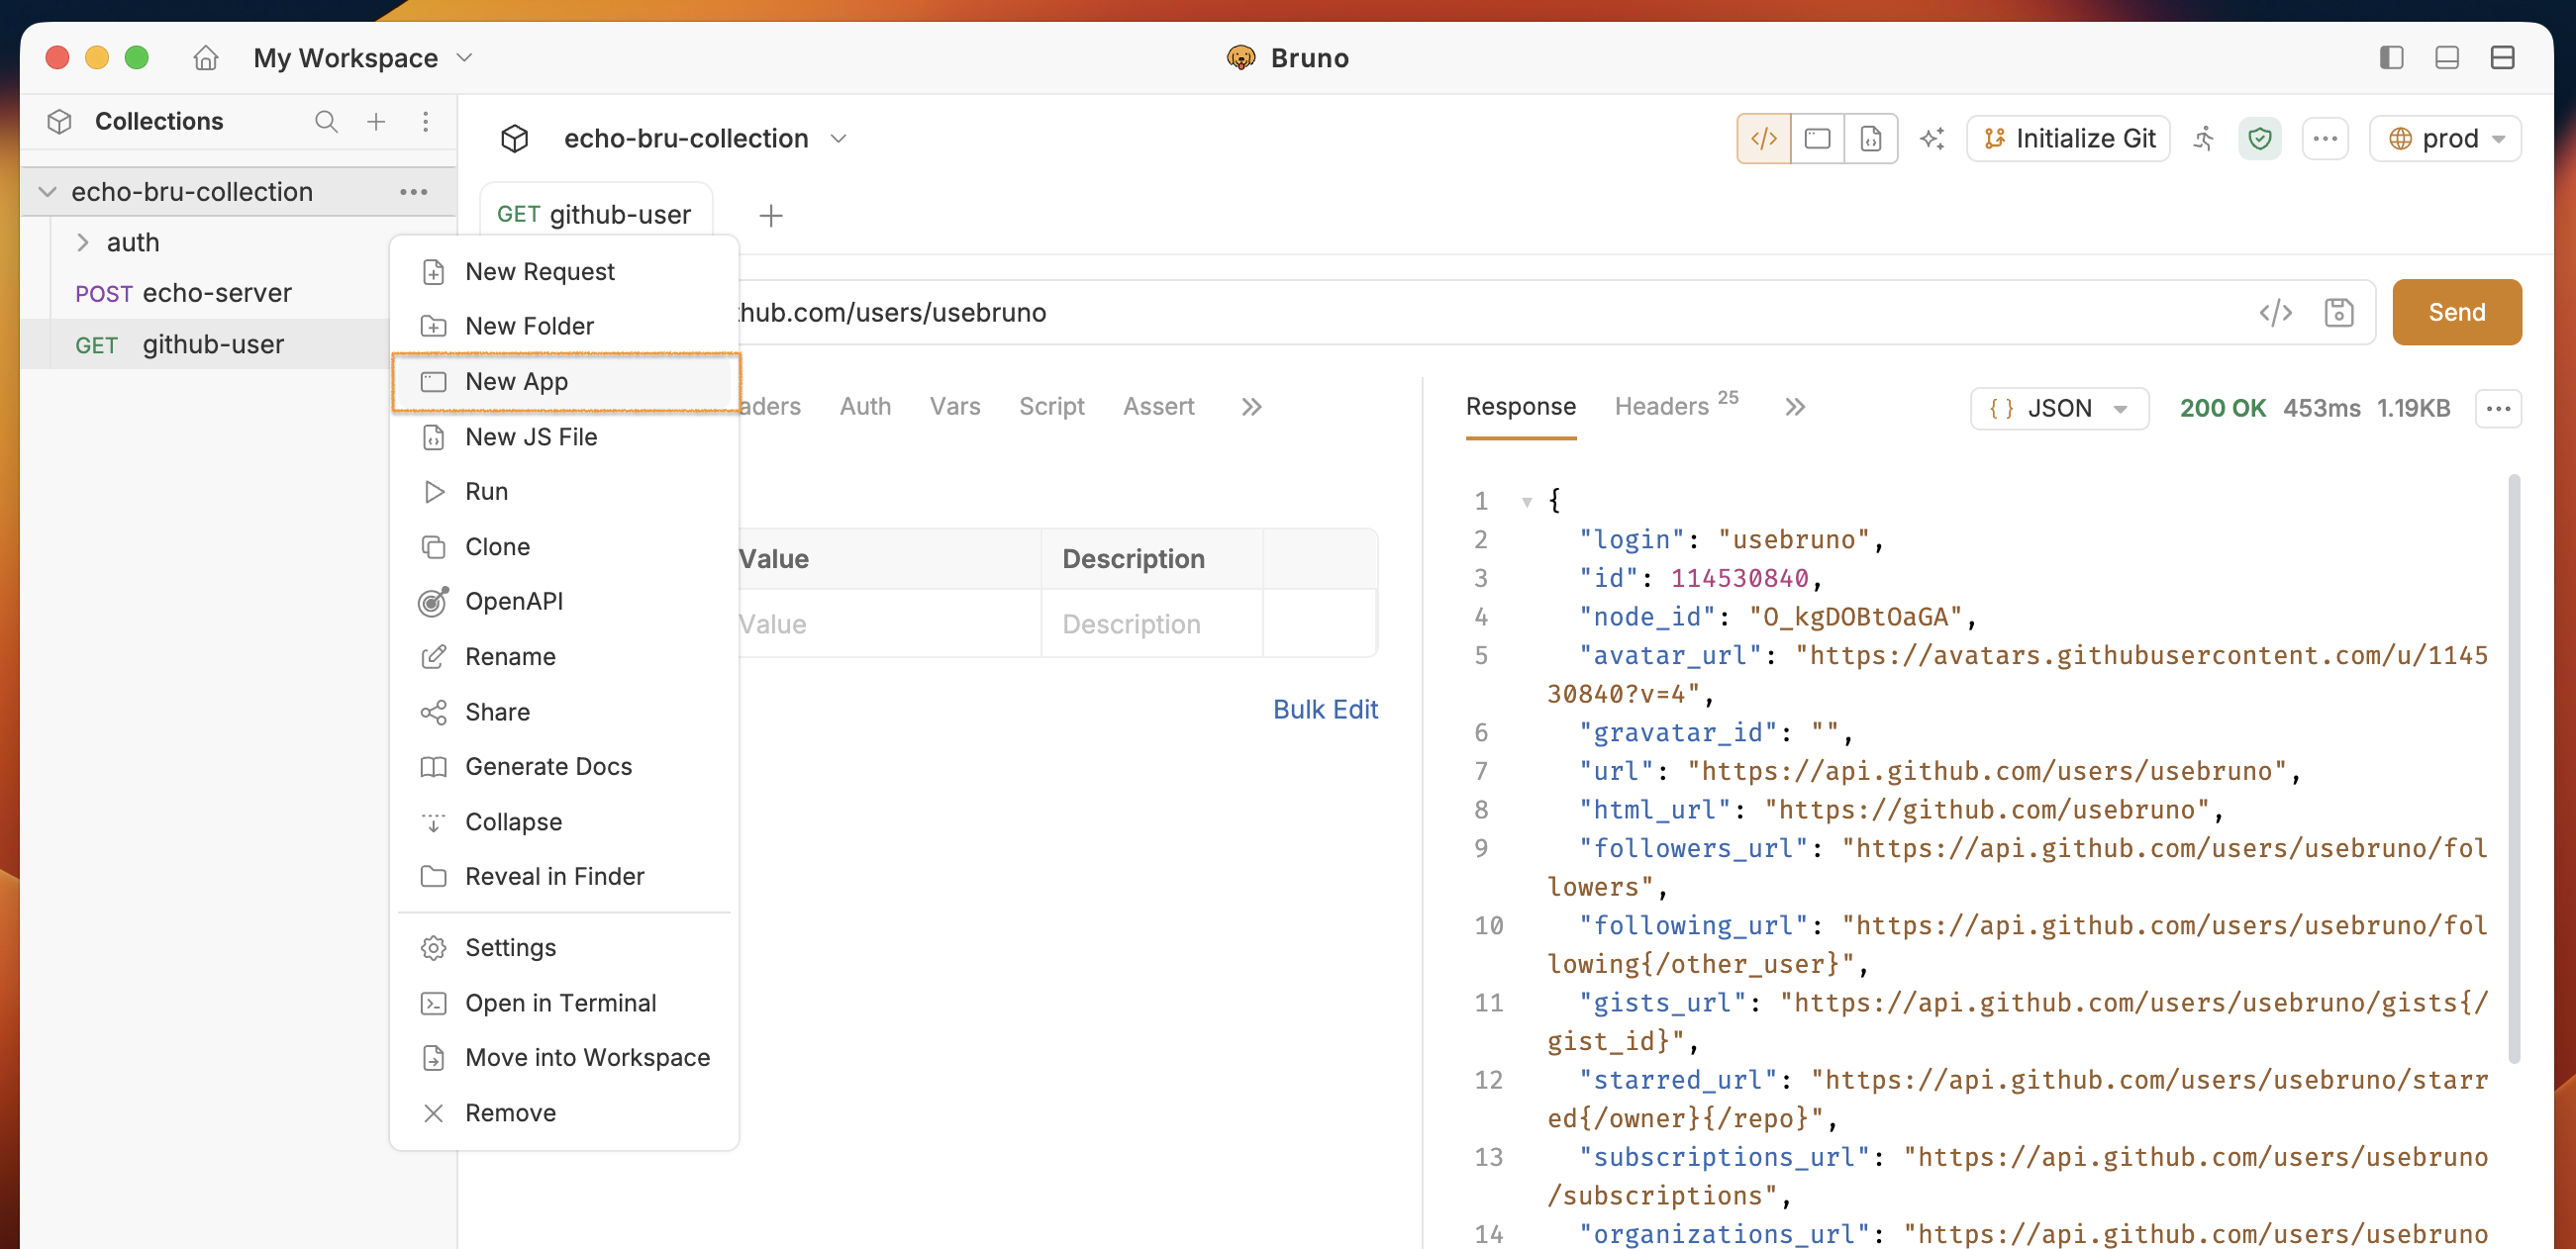Generate code with the URL bar icon
This screenshot has height=1249, width=2576.
(x=2276, y=313)
